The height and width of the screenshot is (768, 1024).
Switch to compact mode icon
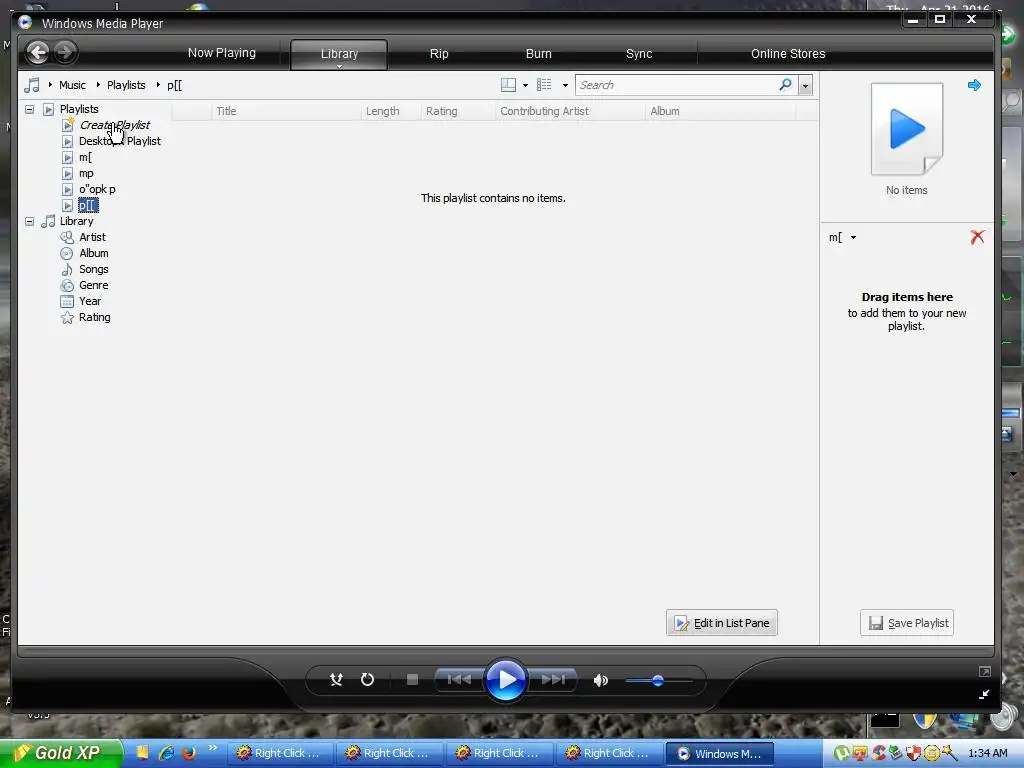[984, 694]
